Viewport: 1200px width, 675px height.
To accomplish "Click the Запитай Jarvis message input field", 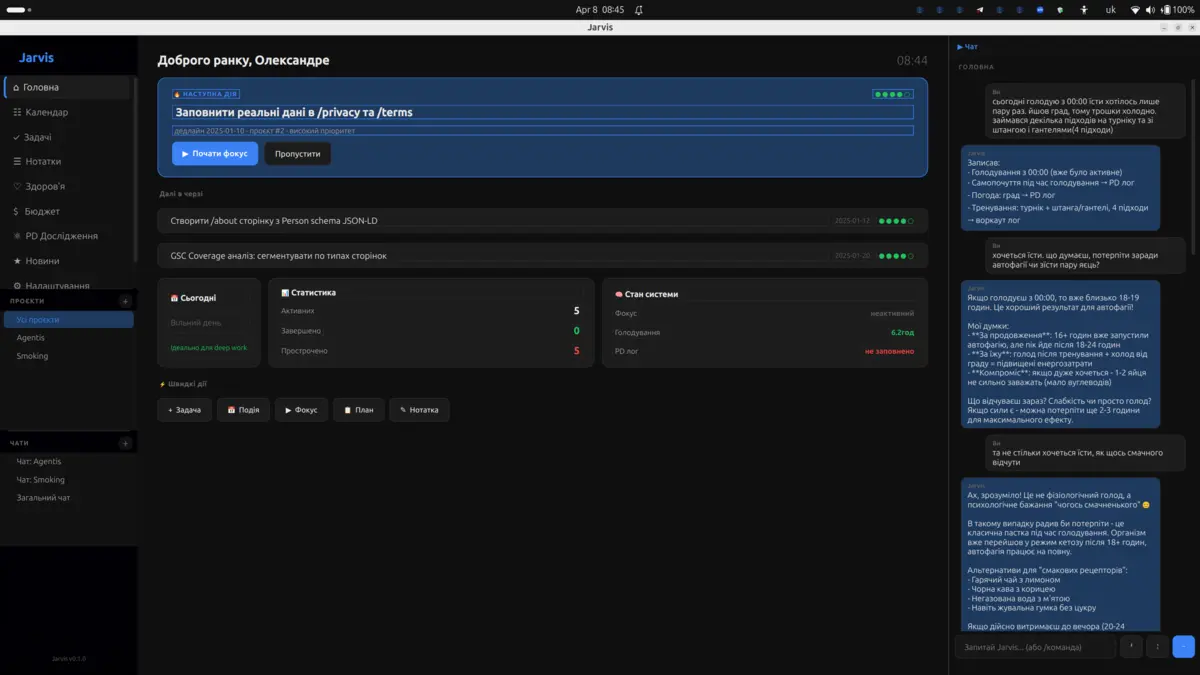I will coord(1034,647).
